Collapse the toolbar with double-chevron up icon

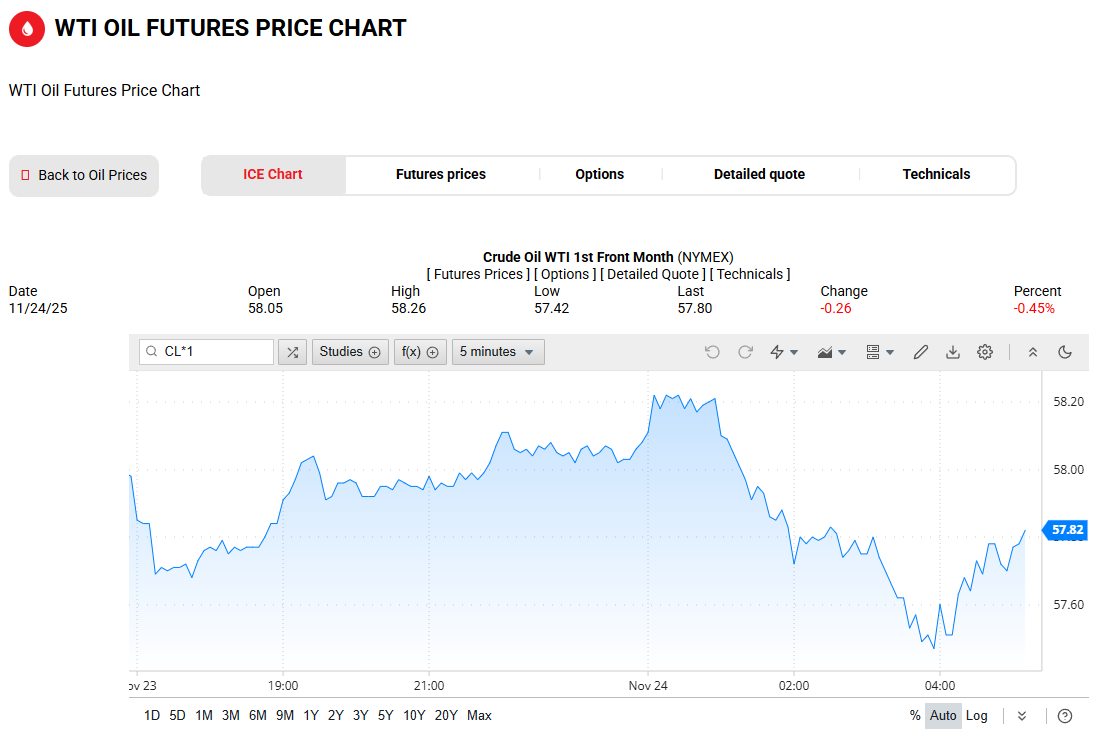pyautogui.click(x=1033, y=352)
